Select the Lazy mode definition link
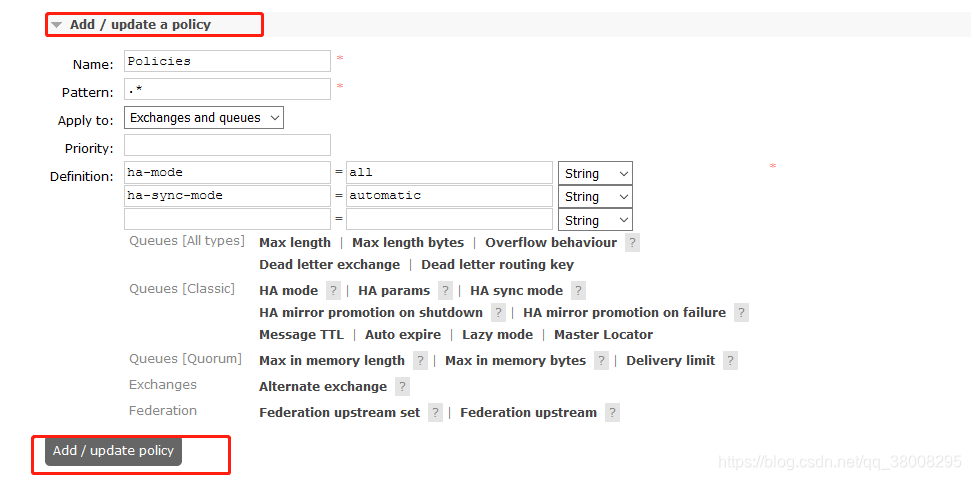The width and height of the screenshot is (971, 480). (x=497, y=335)
